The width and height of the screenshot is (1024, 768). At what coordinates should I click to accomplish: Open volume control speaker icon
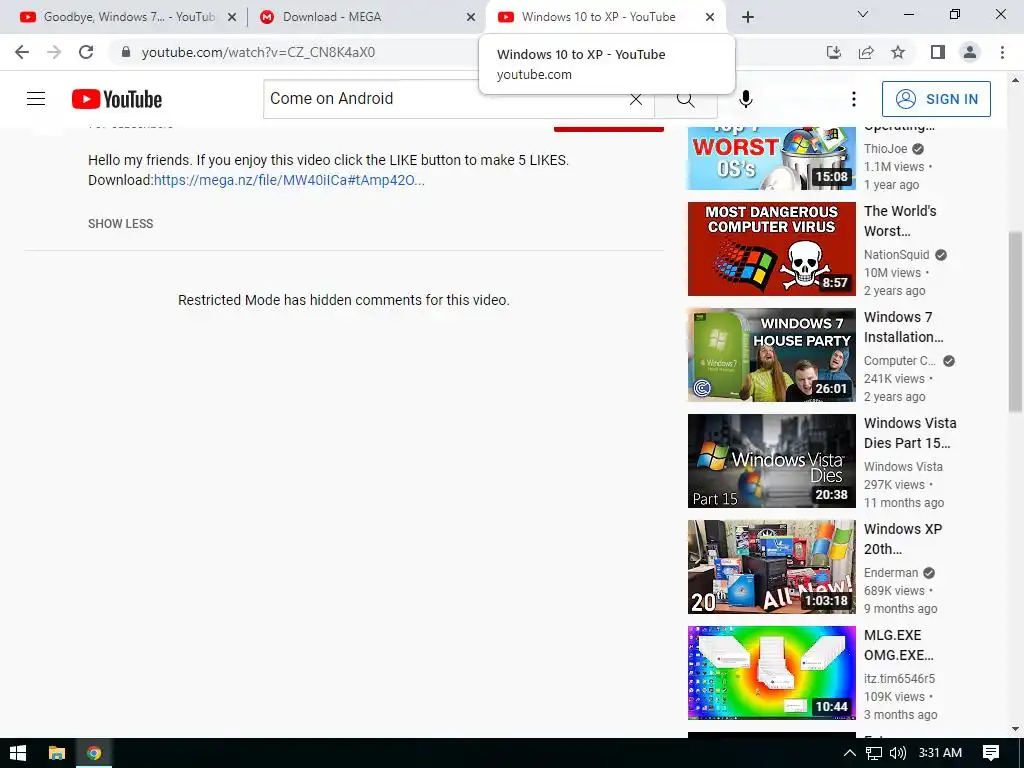pyautogui.click(x=898, y=753)
